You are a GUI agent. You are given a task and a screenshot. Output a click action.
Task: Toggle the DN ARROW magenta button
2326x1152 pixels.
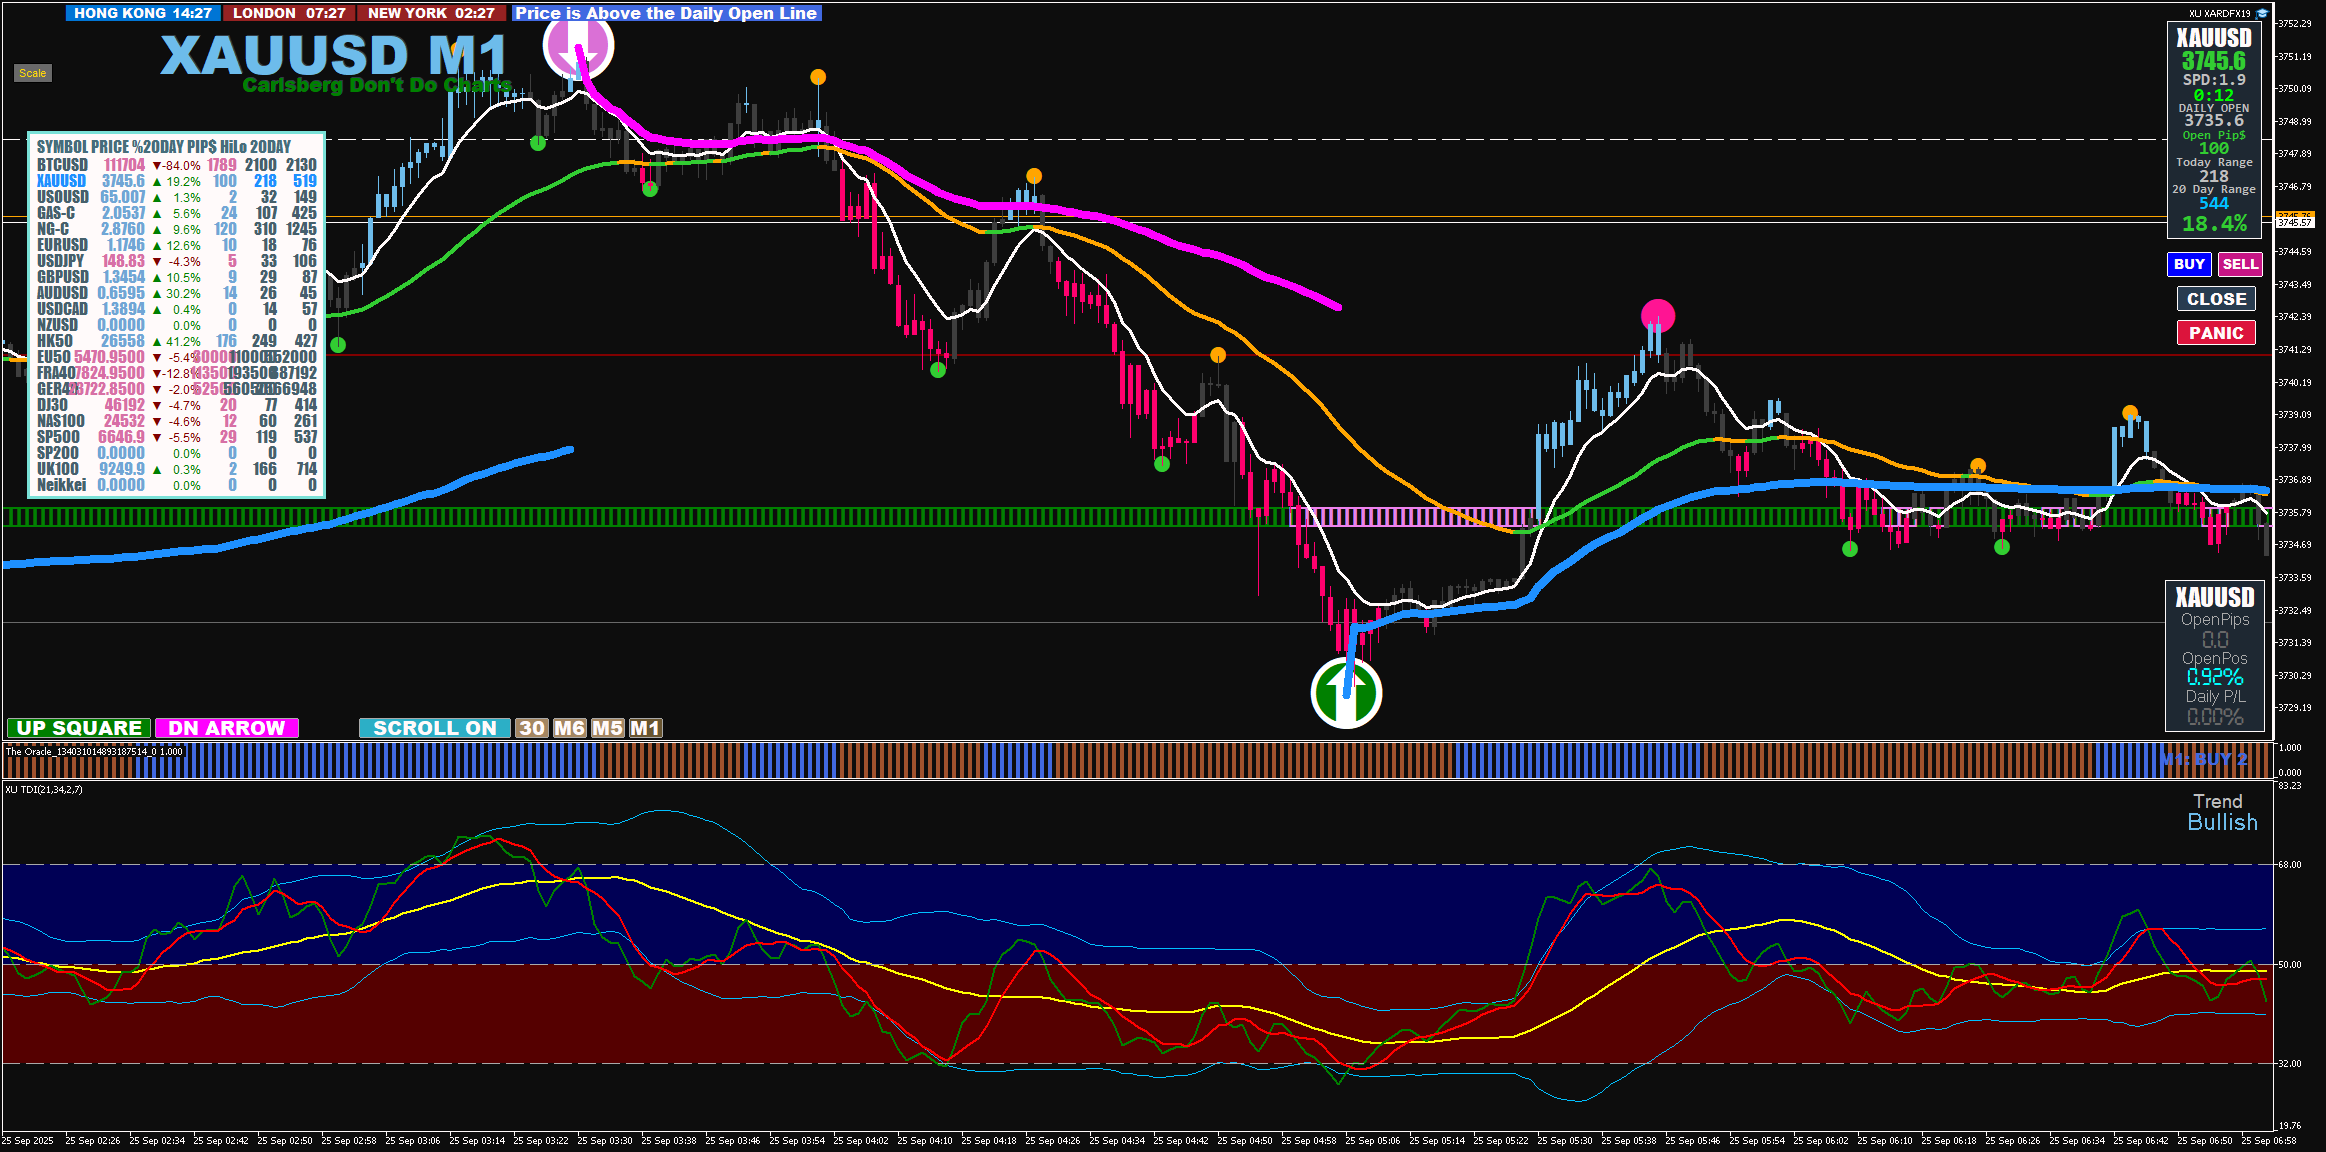pyautogui.click(x=227, y=728)
